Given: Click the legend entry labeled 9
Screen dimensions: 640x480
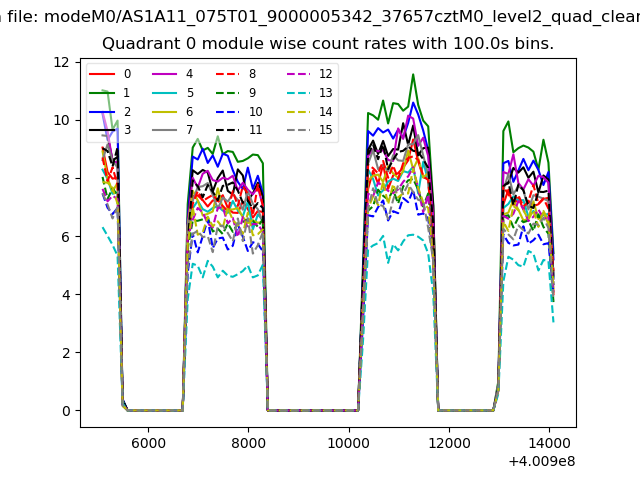Looking at the screenshot, I should [236, 93].
